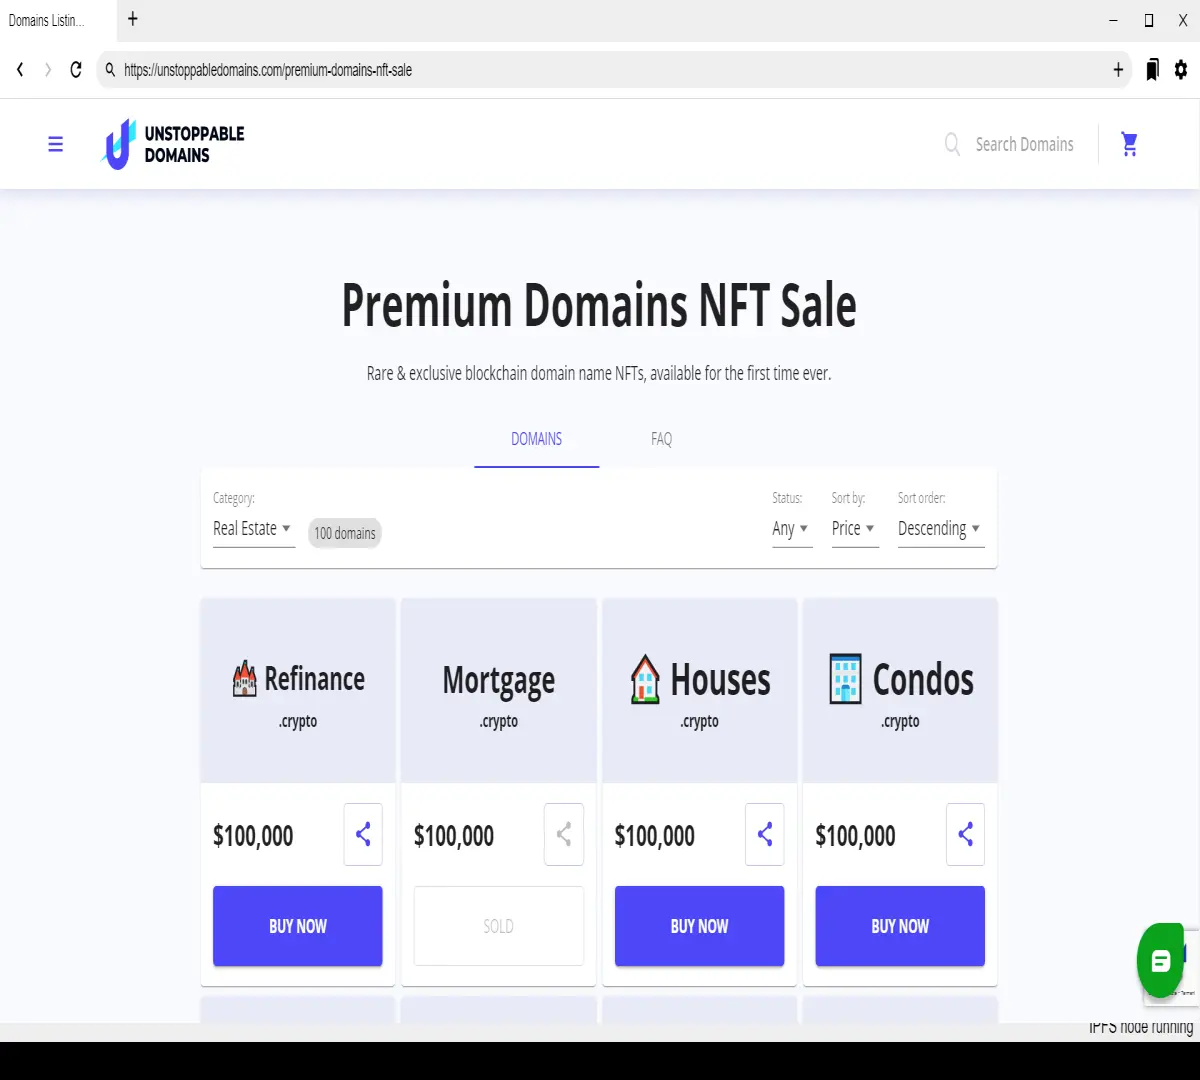Buy Refinance.crypto now
The image size is (1200, 1080).
(298, 926)
